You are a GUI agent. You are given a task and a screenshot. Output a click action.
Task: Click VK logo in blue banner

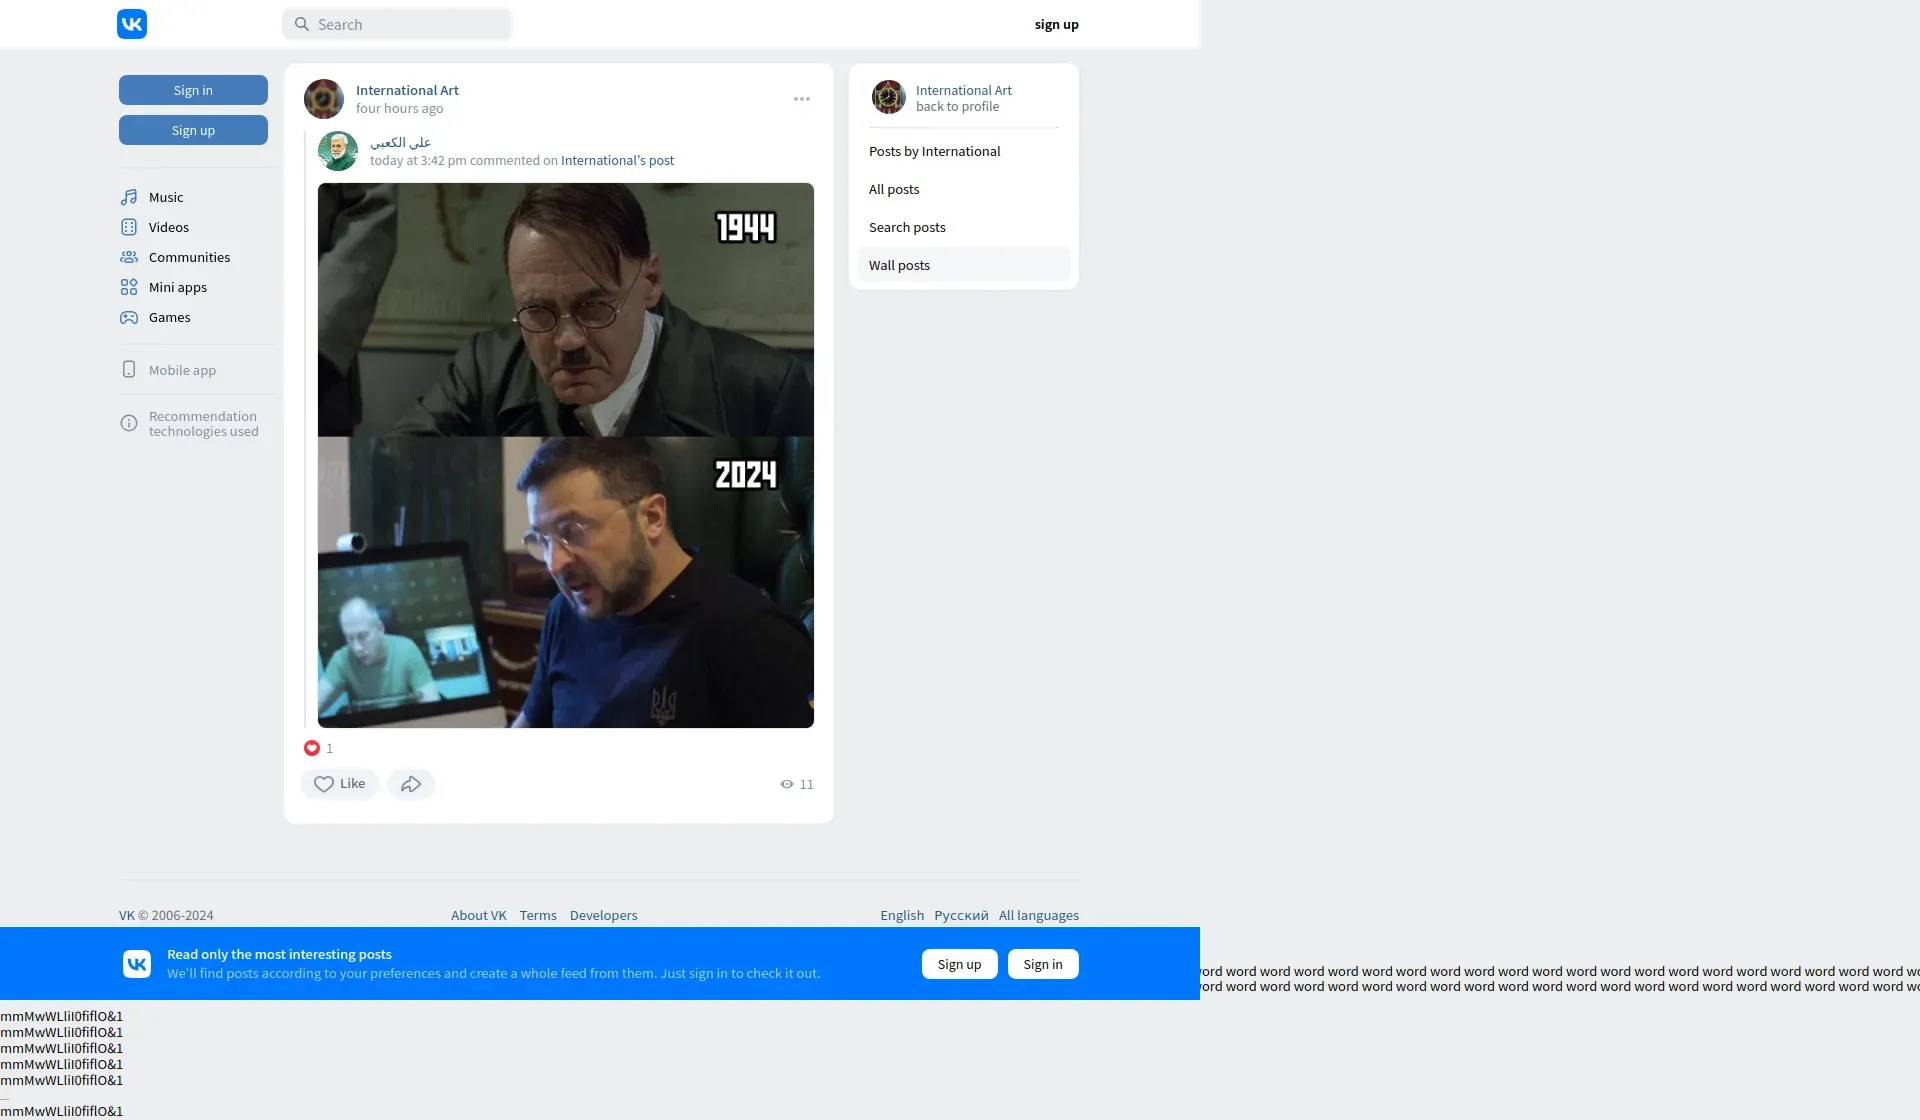(x=137, y=964)
